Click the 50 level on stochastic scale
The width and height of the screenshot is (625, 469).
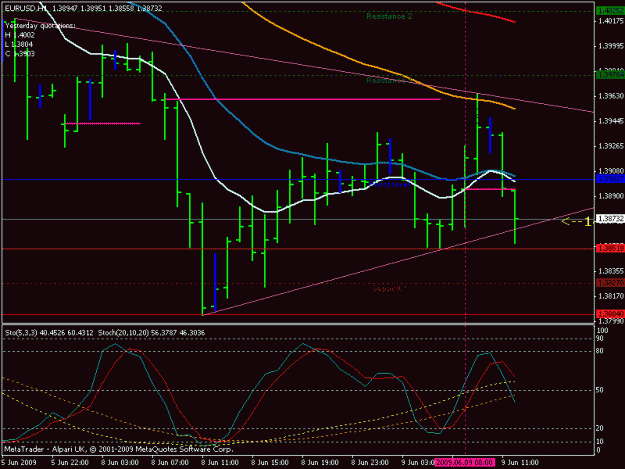pyautogui.click(x=599, y=390)
